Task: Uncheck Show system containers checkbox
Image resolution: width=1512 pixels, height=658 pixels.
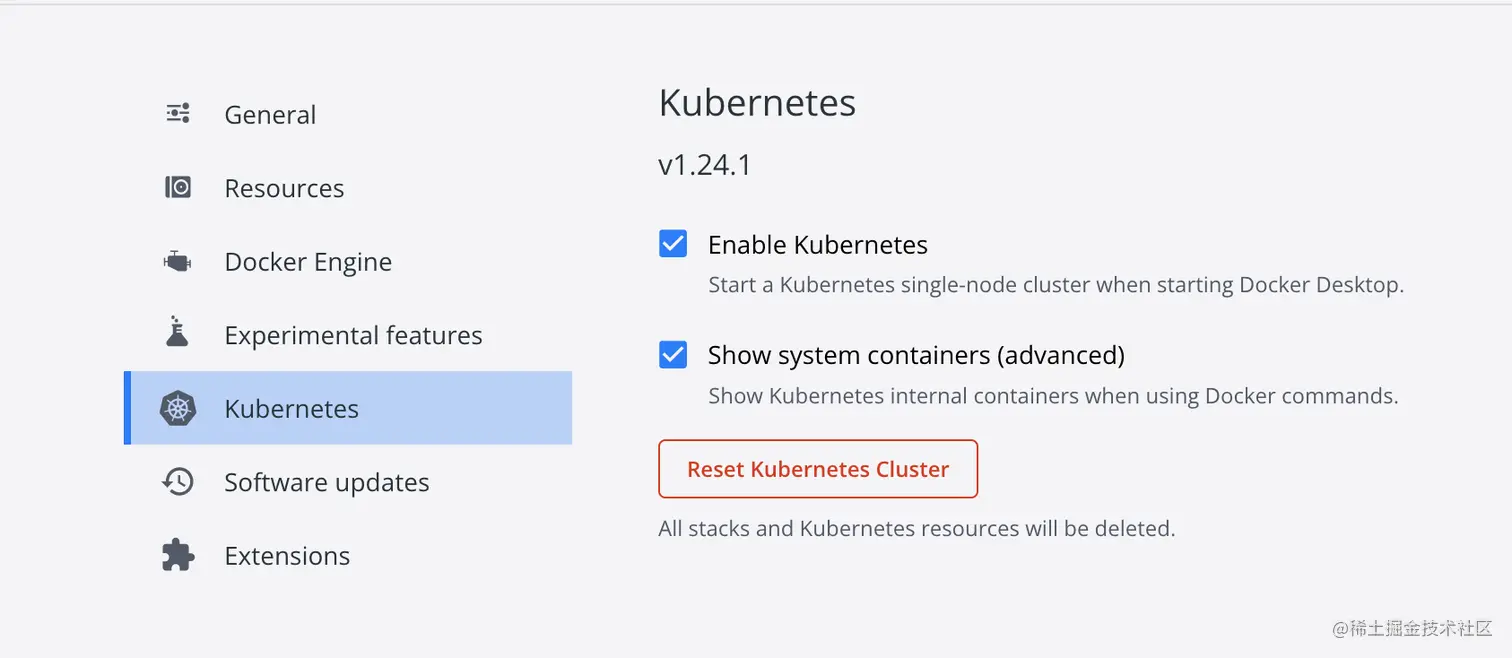Action: point(673,354)
